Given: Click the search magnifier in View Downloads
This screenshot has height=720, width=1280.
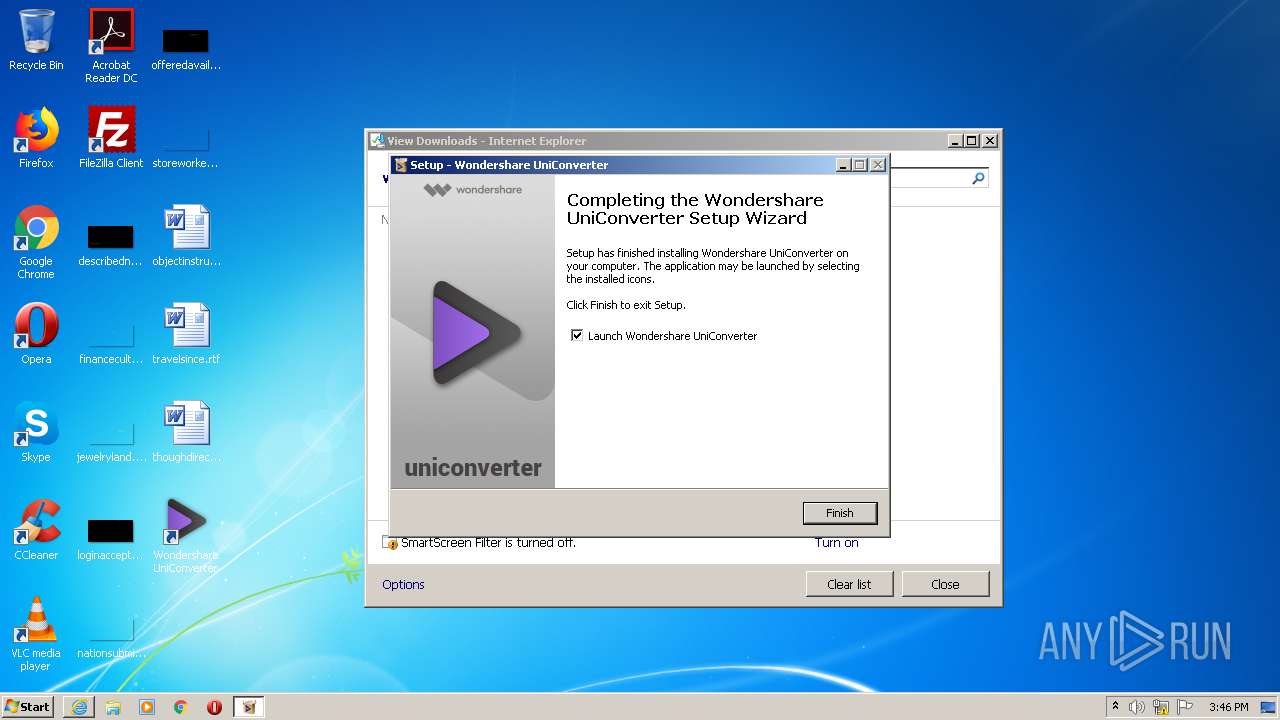Looking at the screenshot, I should tap(978, 178).
